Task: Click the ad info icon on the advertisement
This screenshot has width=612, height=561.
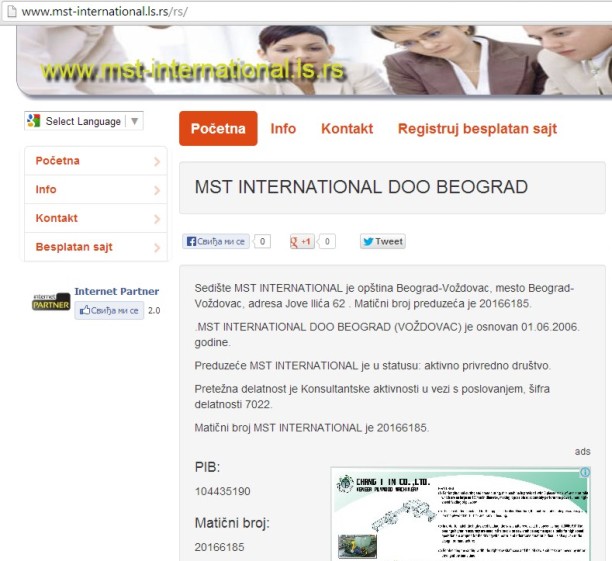Action: coord(585,472)
